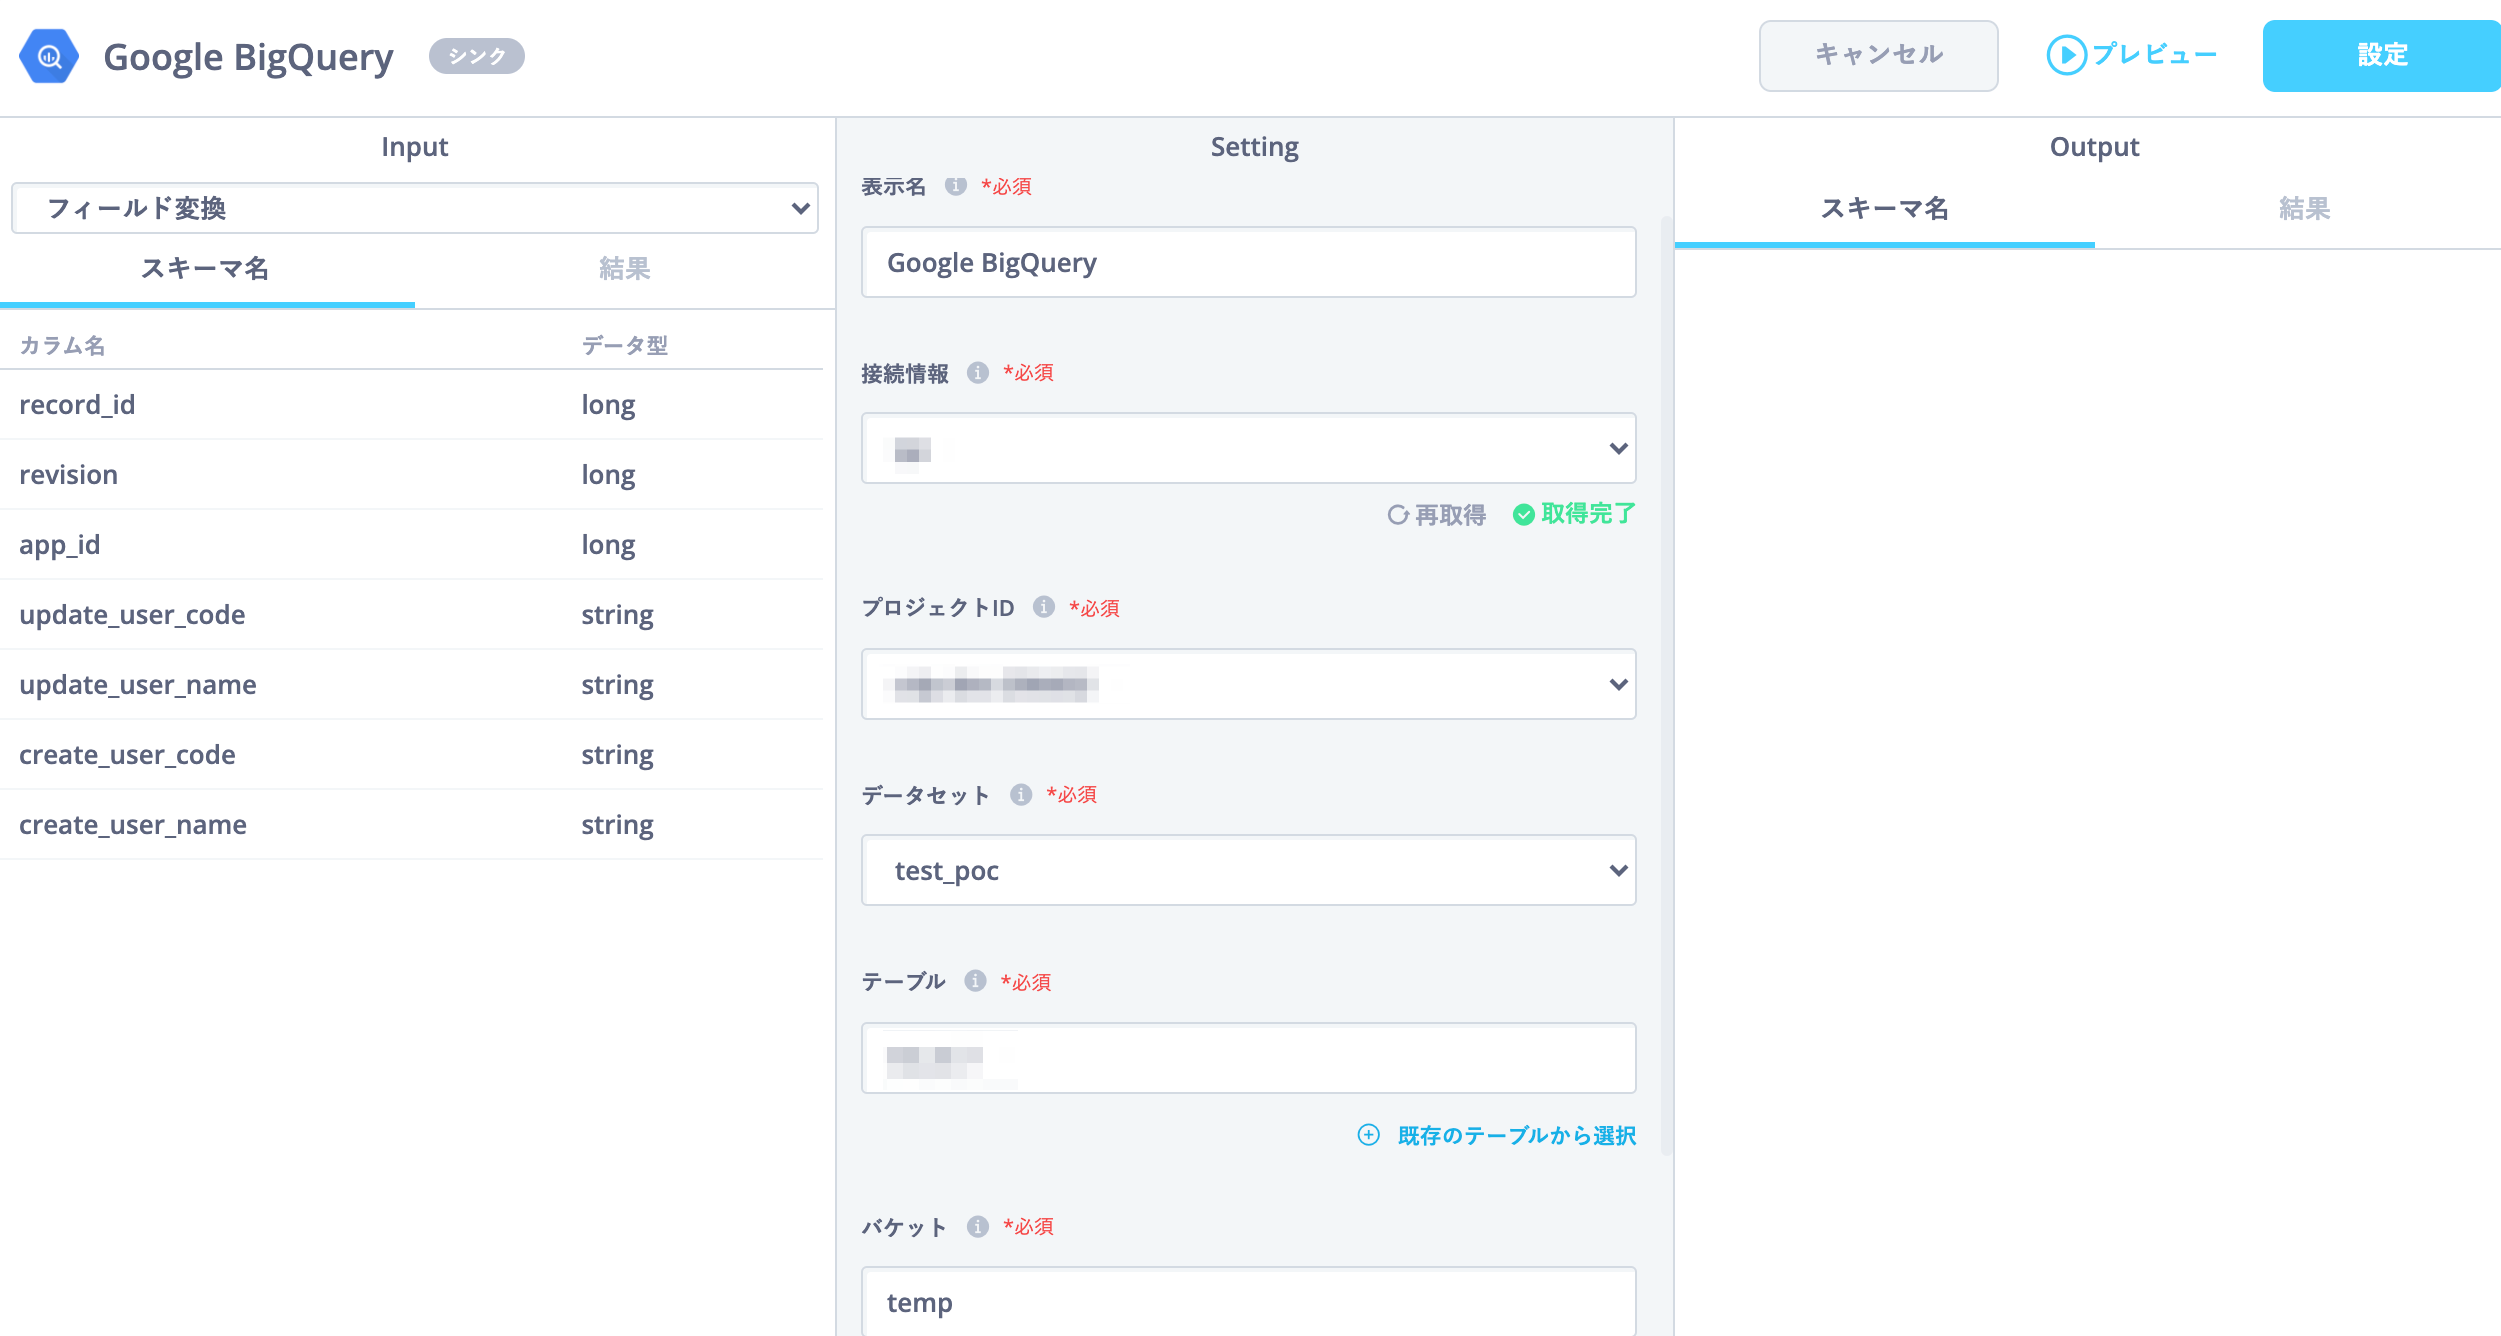The image size is (2501, 1336).
Task: Click the info icon next to 接続情報
Action: [x=978, y=373]
